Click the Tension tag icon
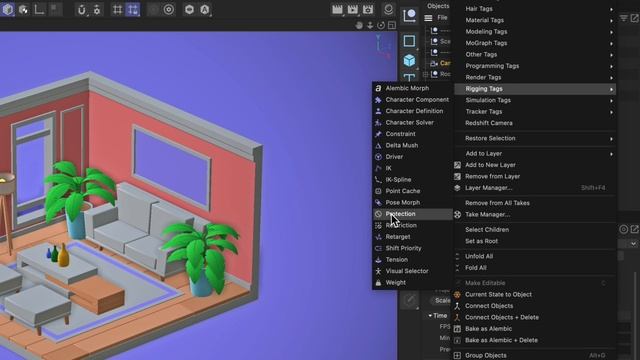This screenshot has height=360, width=640. [x=378, y=260]
